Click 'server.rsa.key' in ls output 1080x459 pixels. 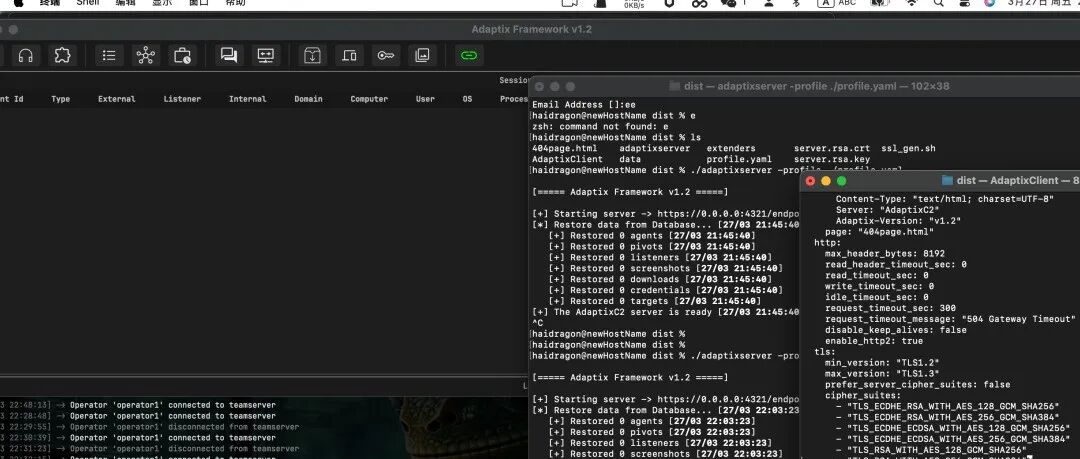tap(831, 160)
